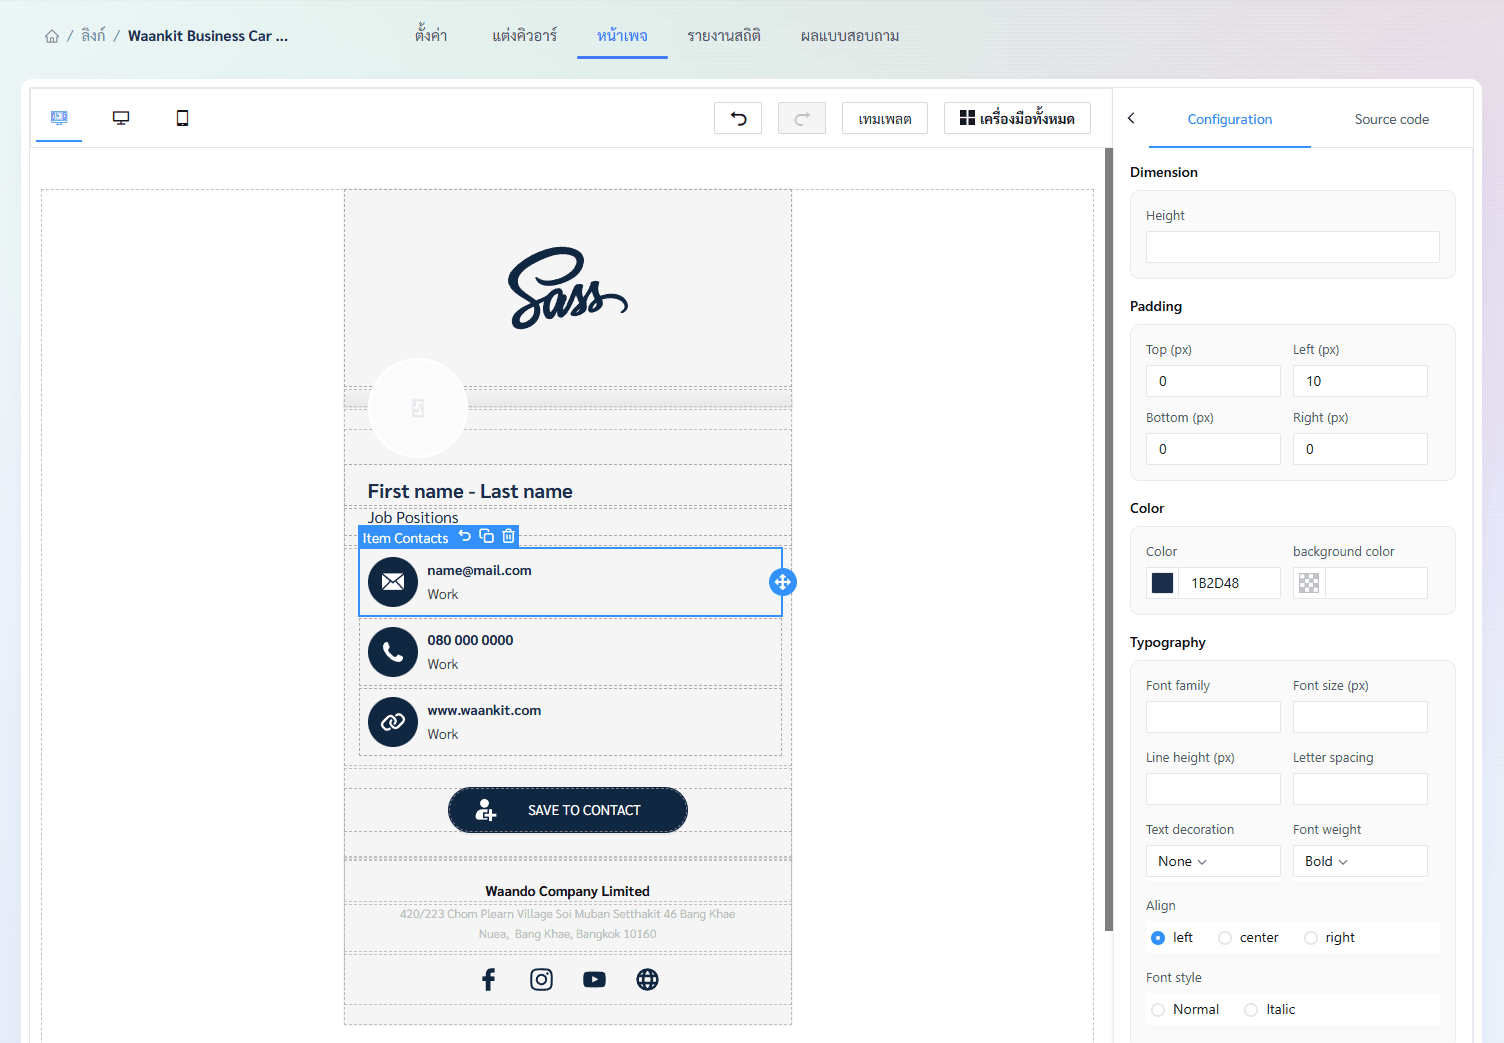The height and width of the screenshot is (1043, 1504).
Task: Collapse the configuration panel with the back chevron
Action: pyautogui.click(x=1131, y=118)
